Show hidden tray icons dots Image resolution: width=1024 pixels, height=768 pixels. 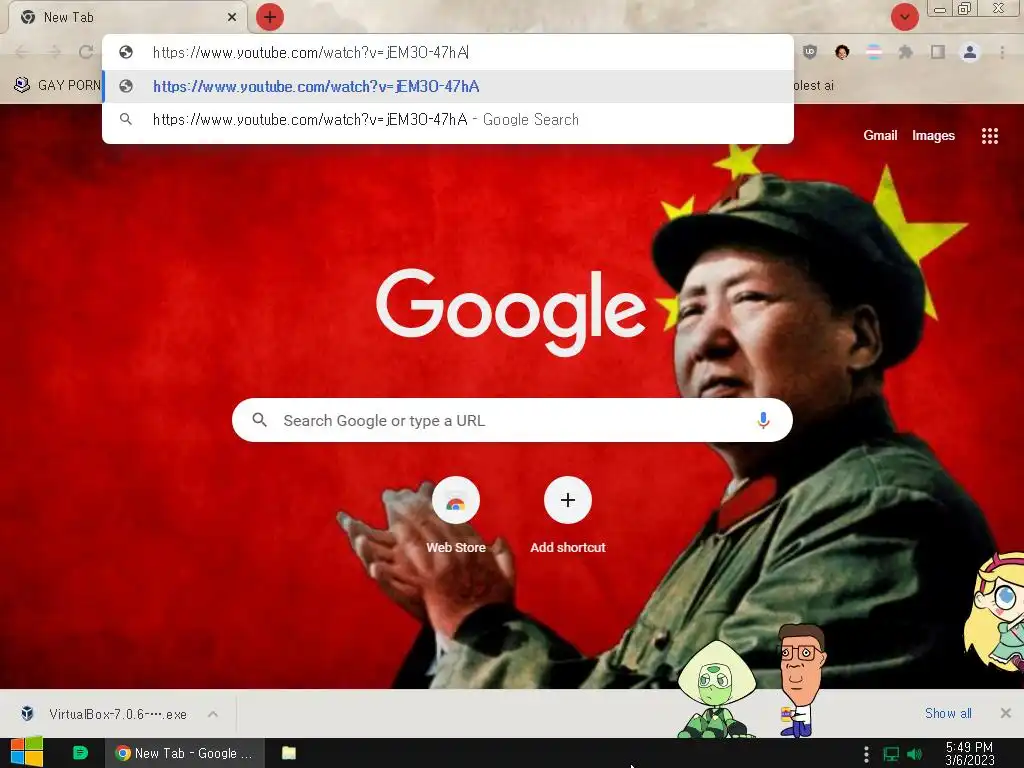pyautogui.click(x=866, y=754)
